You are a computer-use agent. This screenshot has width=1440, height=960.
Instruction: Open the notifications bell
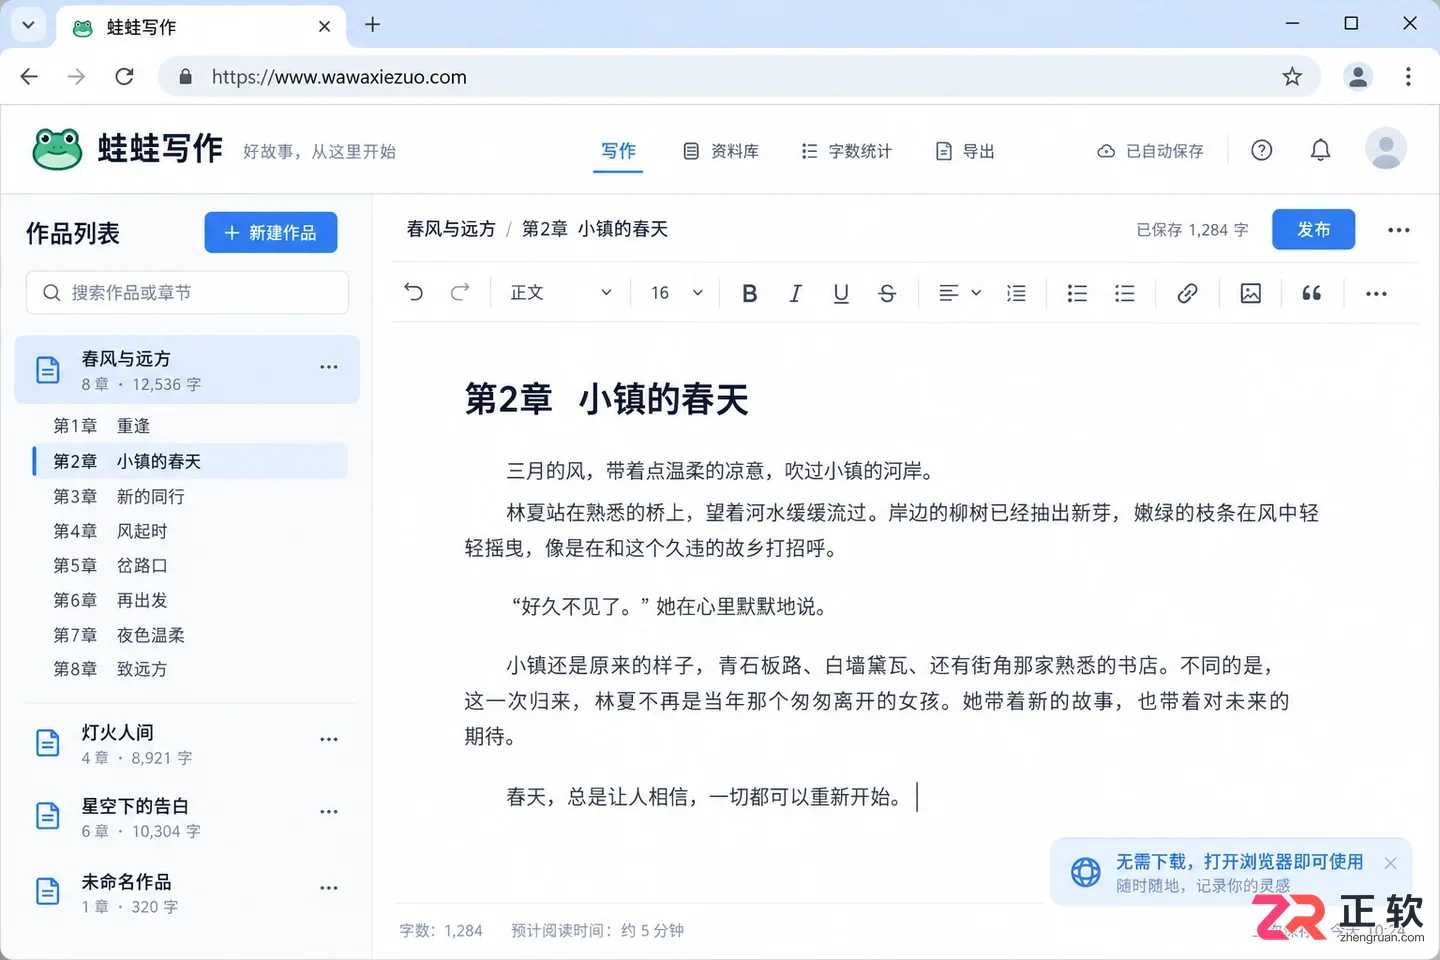click(x=1321, y=150)
